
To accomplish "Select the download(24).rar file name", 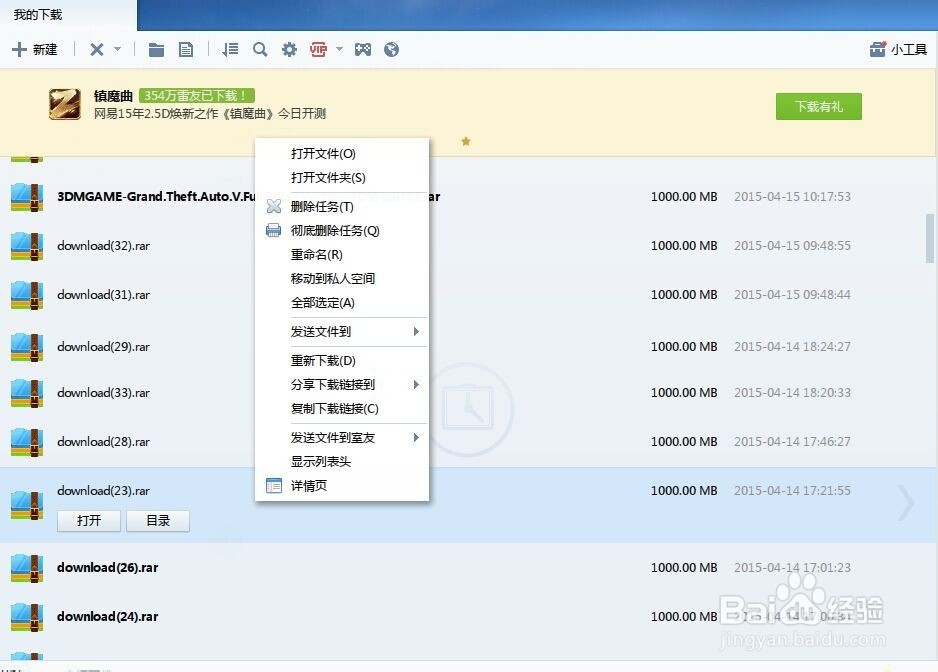I will click(x=108, y=617).
